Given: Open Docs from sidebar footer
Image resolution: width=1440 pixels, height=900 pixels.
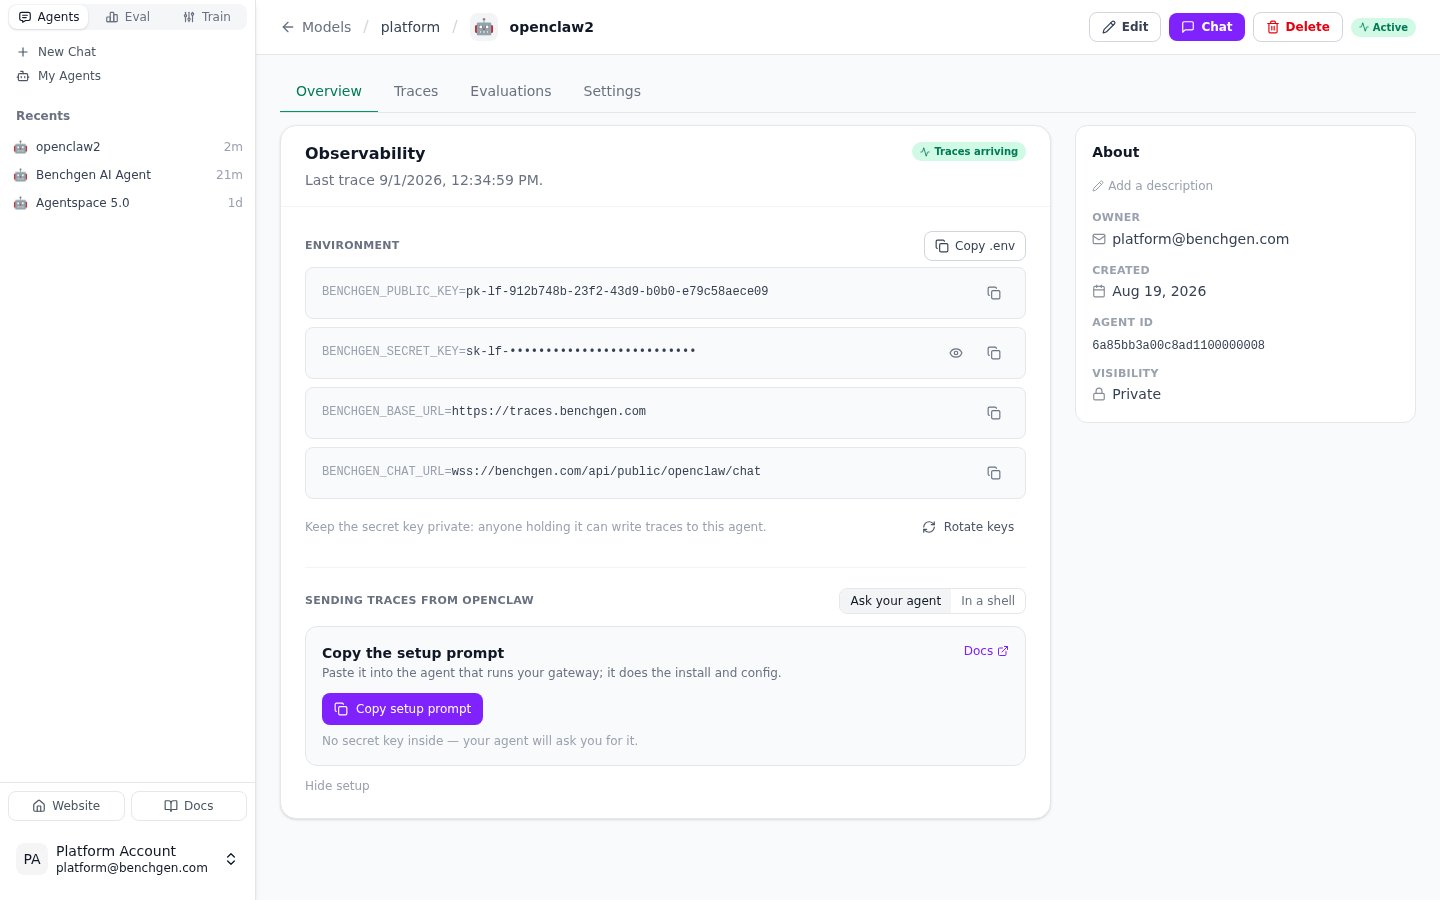Looking at the screenshot, I should pyautogui.click(x=189, y=806).
